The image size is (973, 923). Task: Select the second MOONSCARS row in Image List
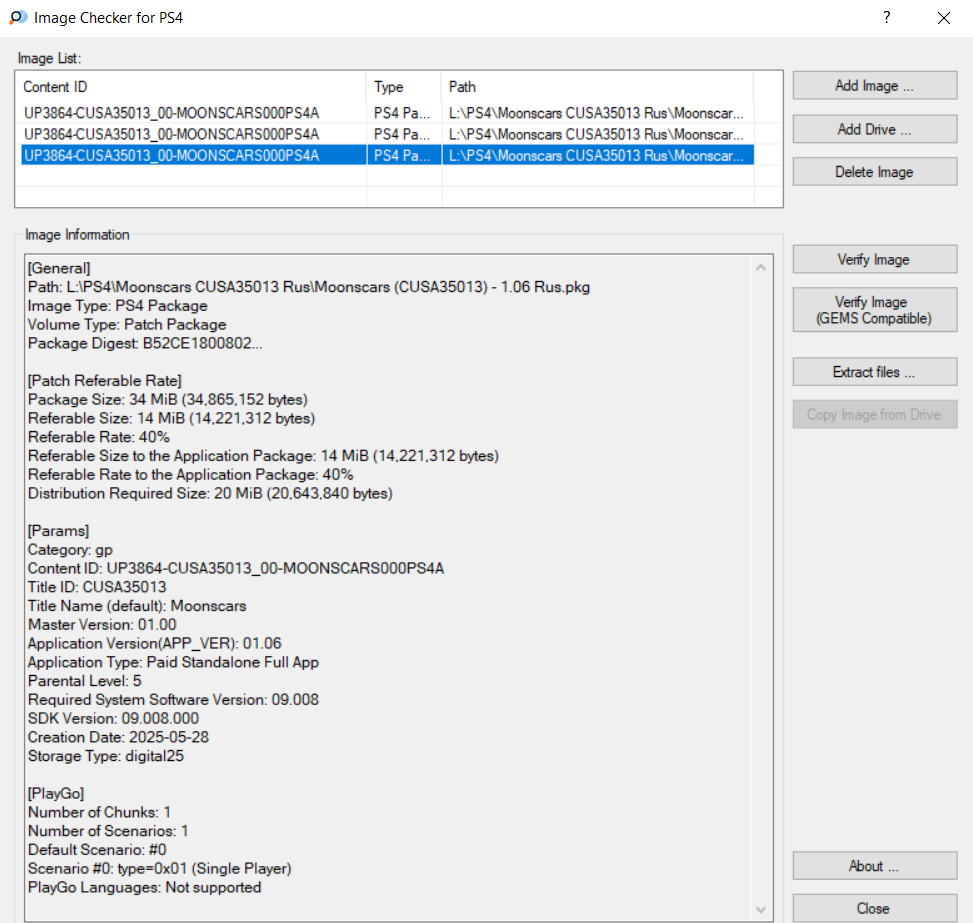(x=387, y=134)
